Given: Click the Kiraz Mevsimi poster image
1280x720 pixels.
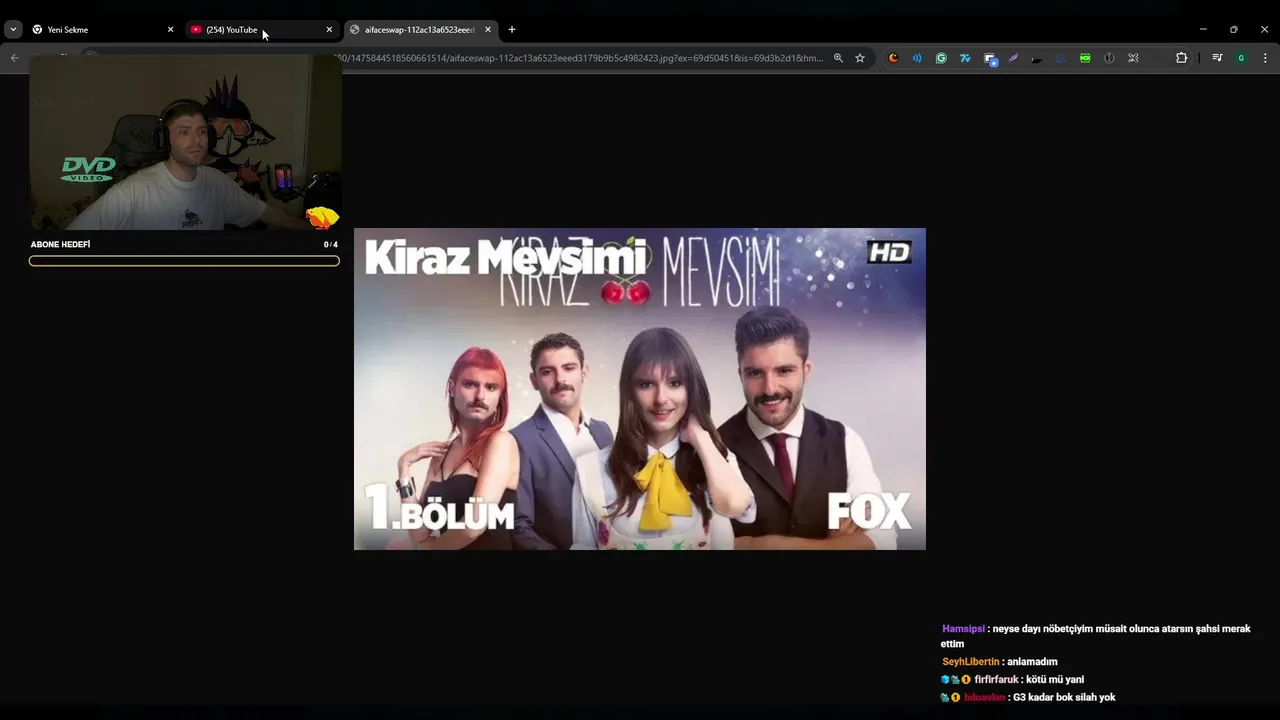Looking at the screenshot, I should pos(640,389).
